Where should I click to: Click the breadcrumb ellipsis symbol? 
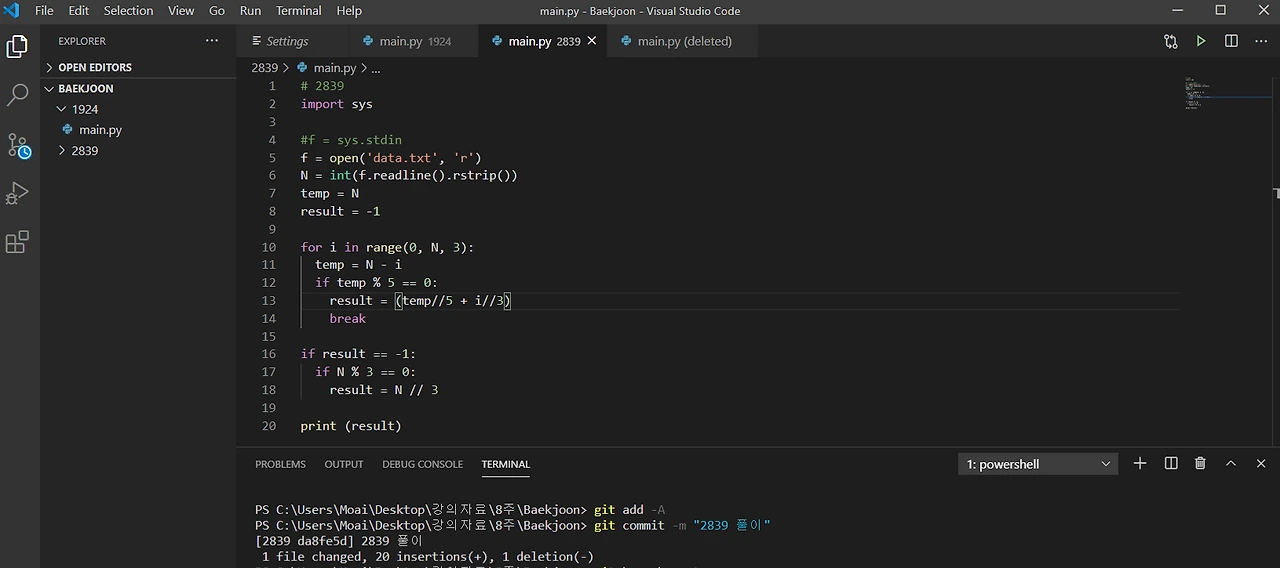pos(376,68)
